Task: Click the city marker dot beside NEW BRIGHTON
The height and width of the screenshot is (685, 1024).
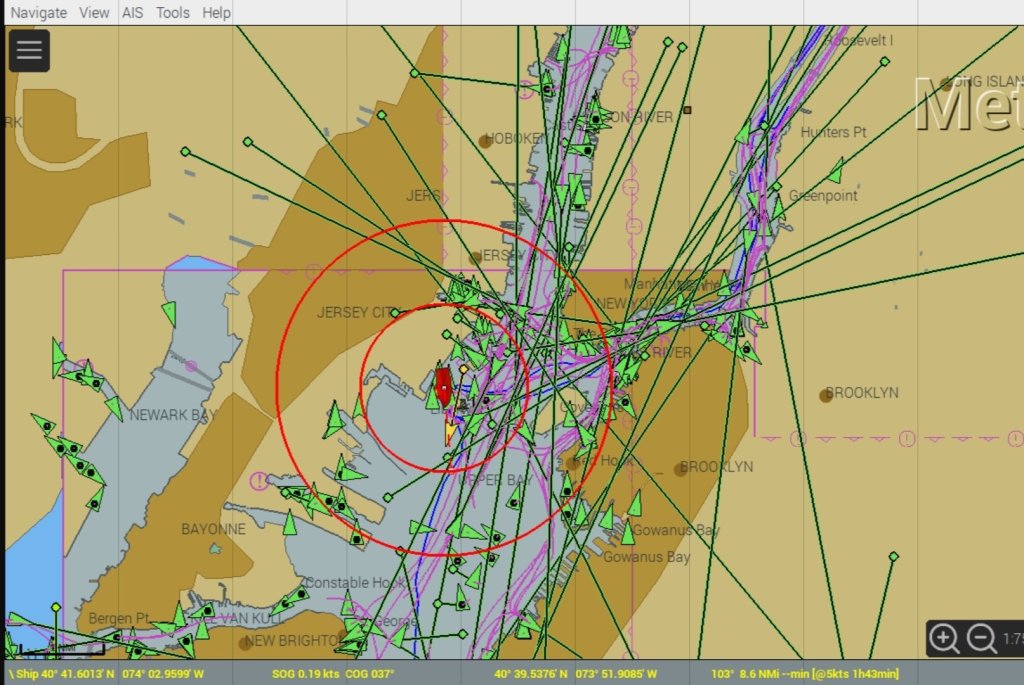Action: [x=246, y=643]
